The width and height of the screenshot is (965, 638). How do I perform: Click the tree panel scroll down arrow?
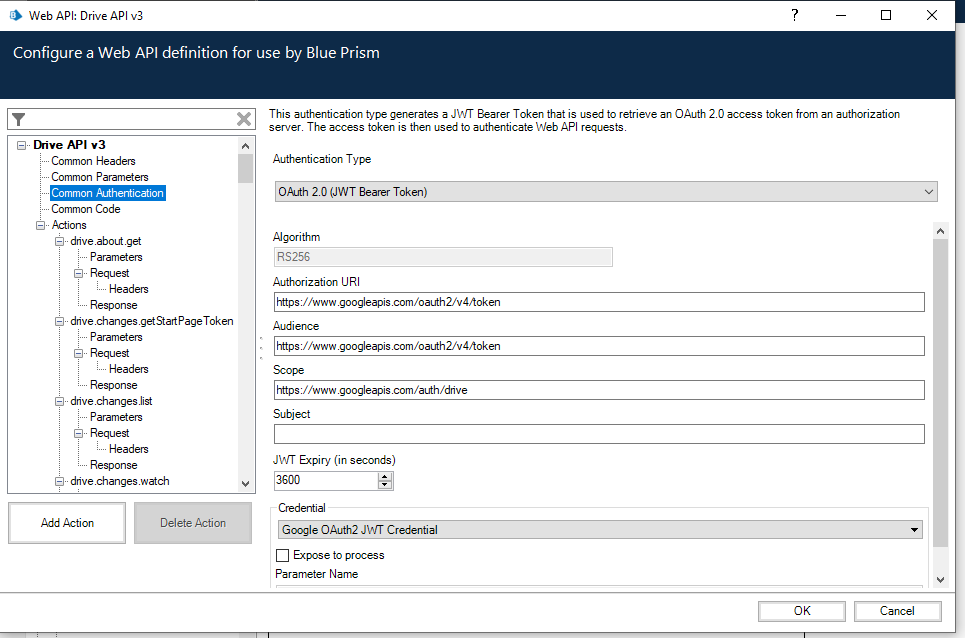[246, 483]
